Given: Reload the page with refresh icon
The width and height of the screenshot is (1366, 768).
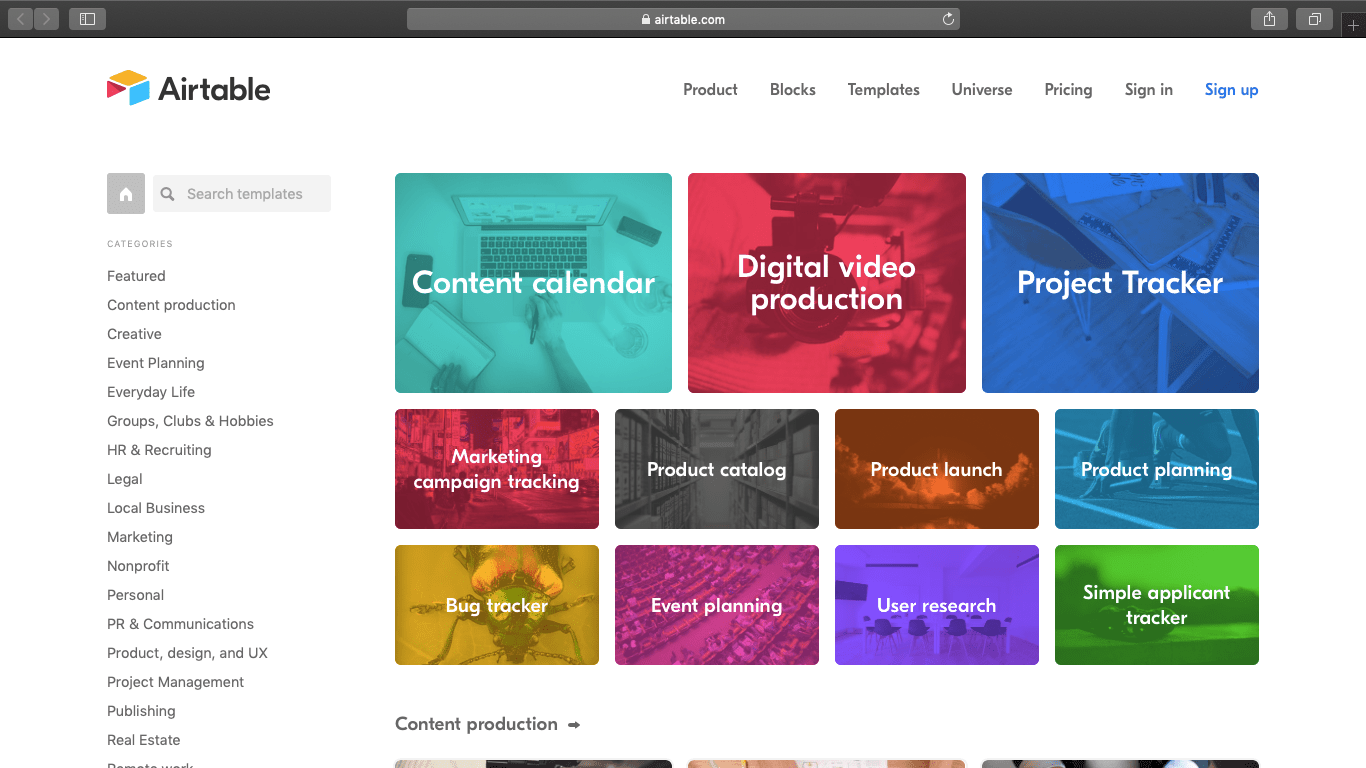Looking at the screenshot, I should click(x=948, y=19).
